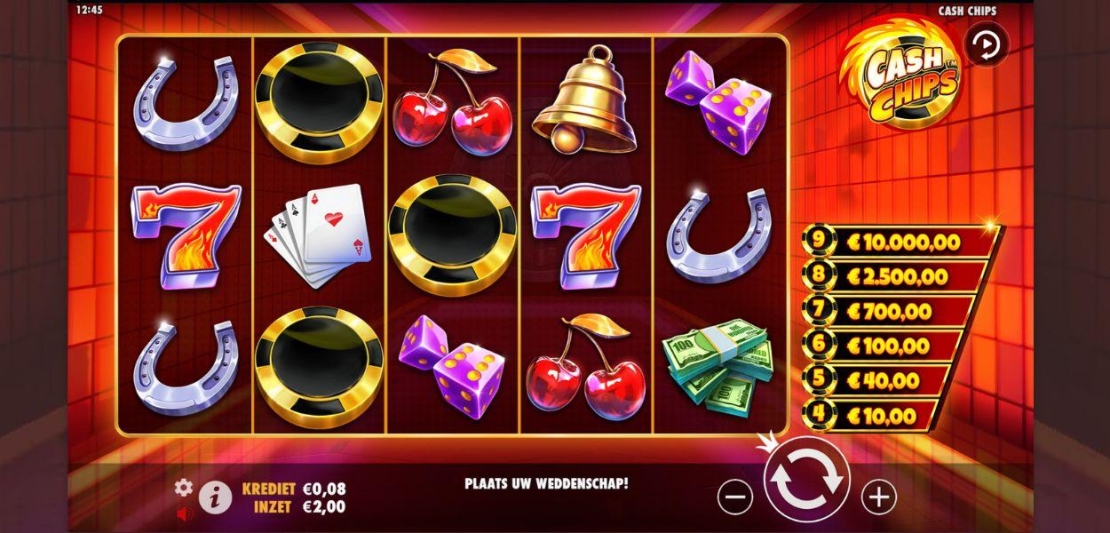1110x533 pixels.
Task: Click the spin reels button
Action: click(807, 479)
